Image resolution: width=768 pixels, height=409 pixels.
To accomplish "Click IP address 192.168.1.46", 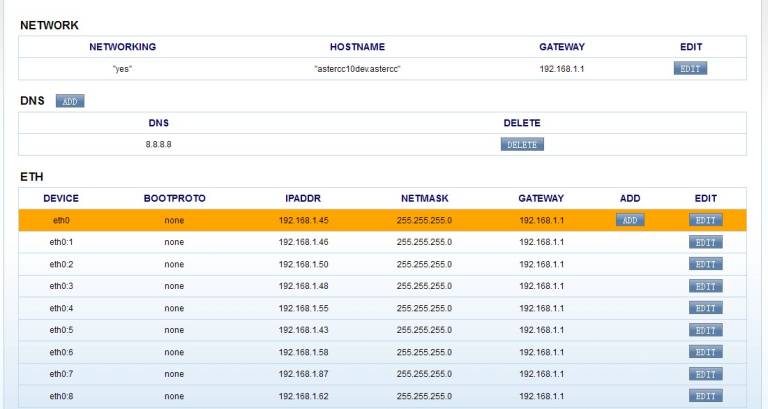I will coord(305,242).
